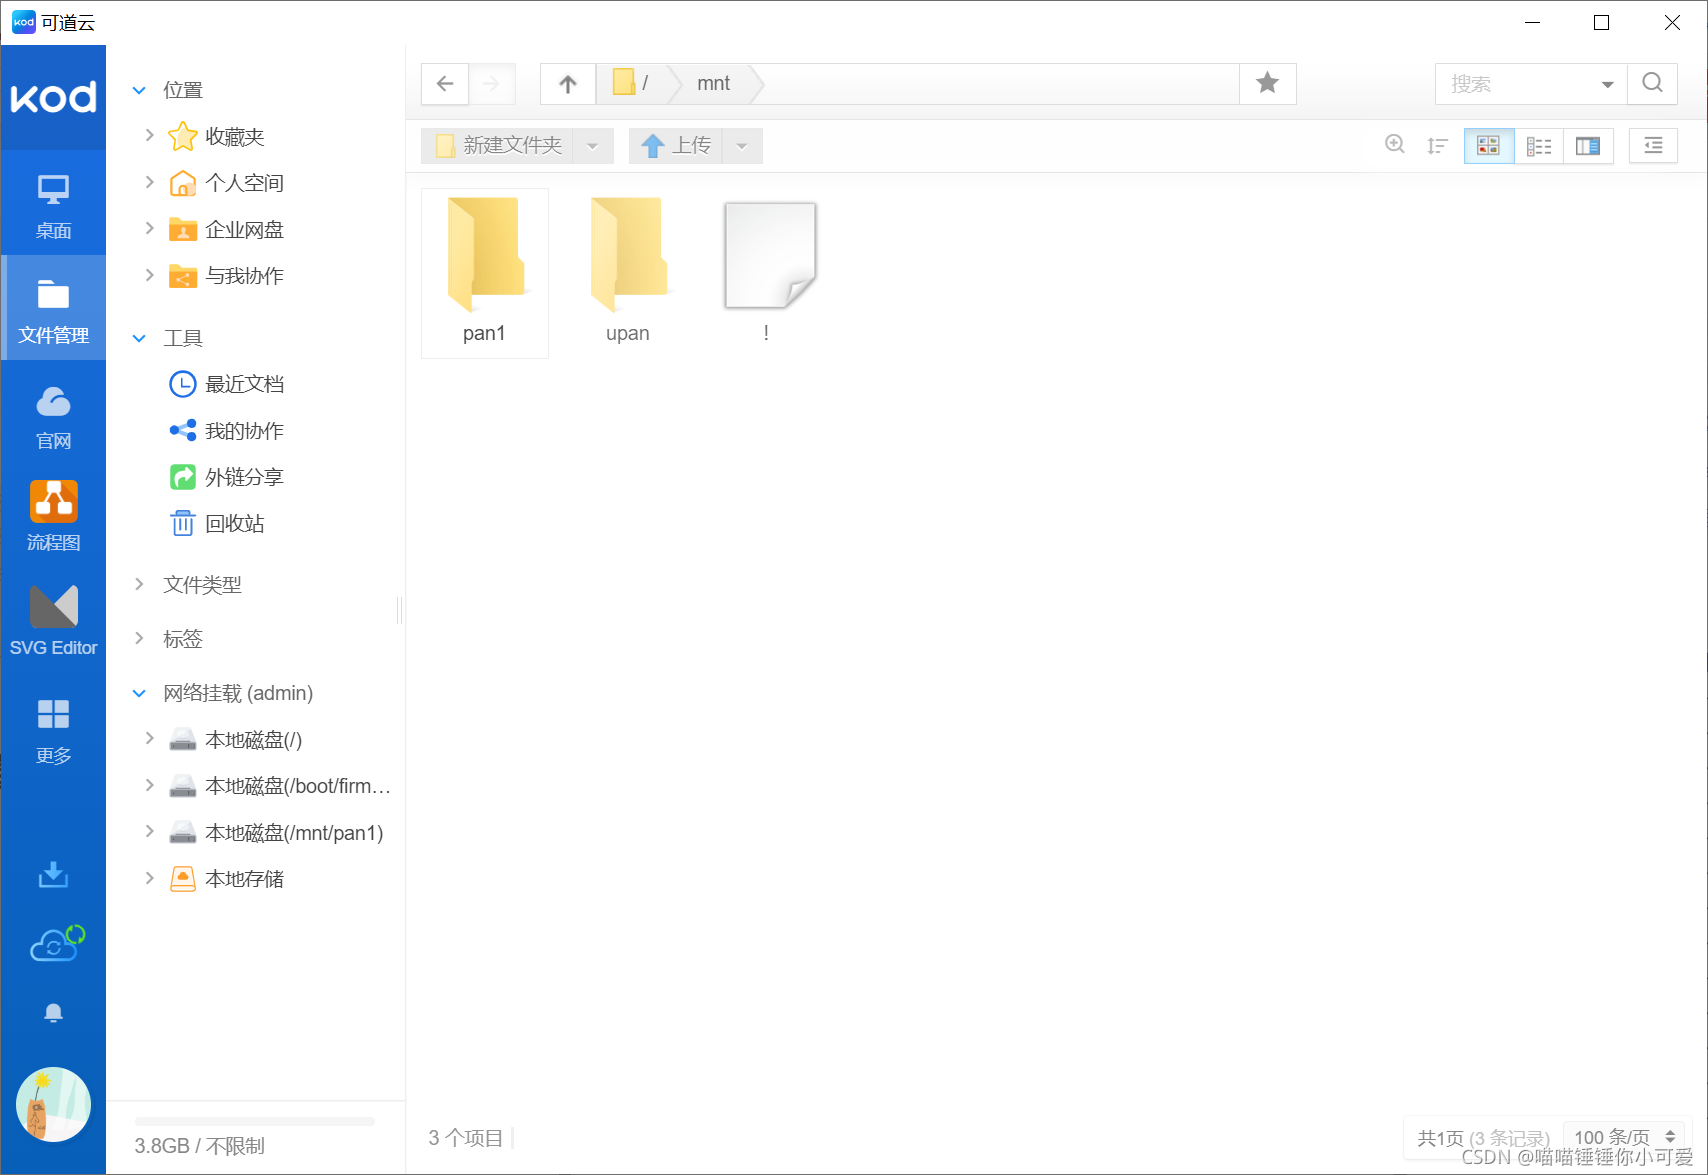Switch to icon grid view mode
This screenshot has height=1175, width=1708.
(x=1488, y=146)
